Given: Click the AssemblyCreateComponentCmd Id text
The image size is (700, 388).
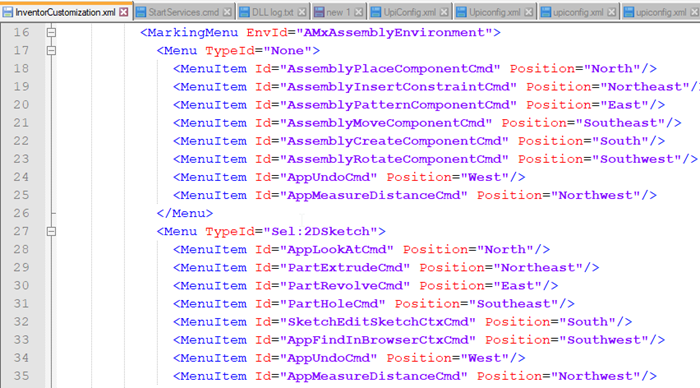Looking at the screenshot, I should [x=394, y=141].
